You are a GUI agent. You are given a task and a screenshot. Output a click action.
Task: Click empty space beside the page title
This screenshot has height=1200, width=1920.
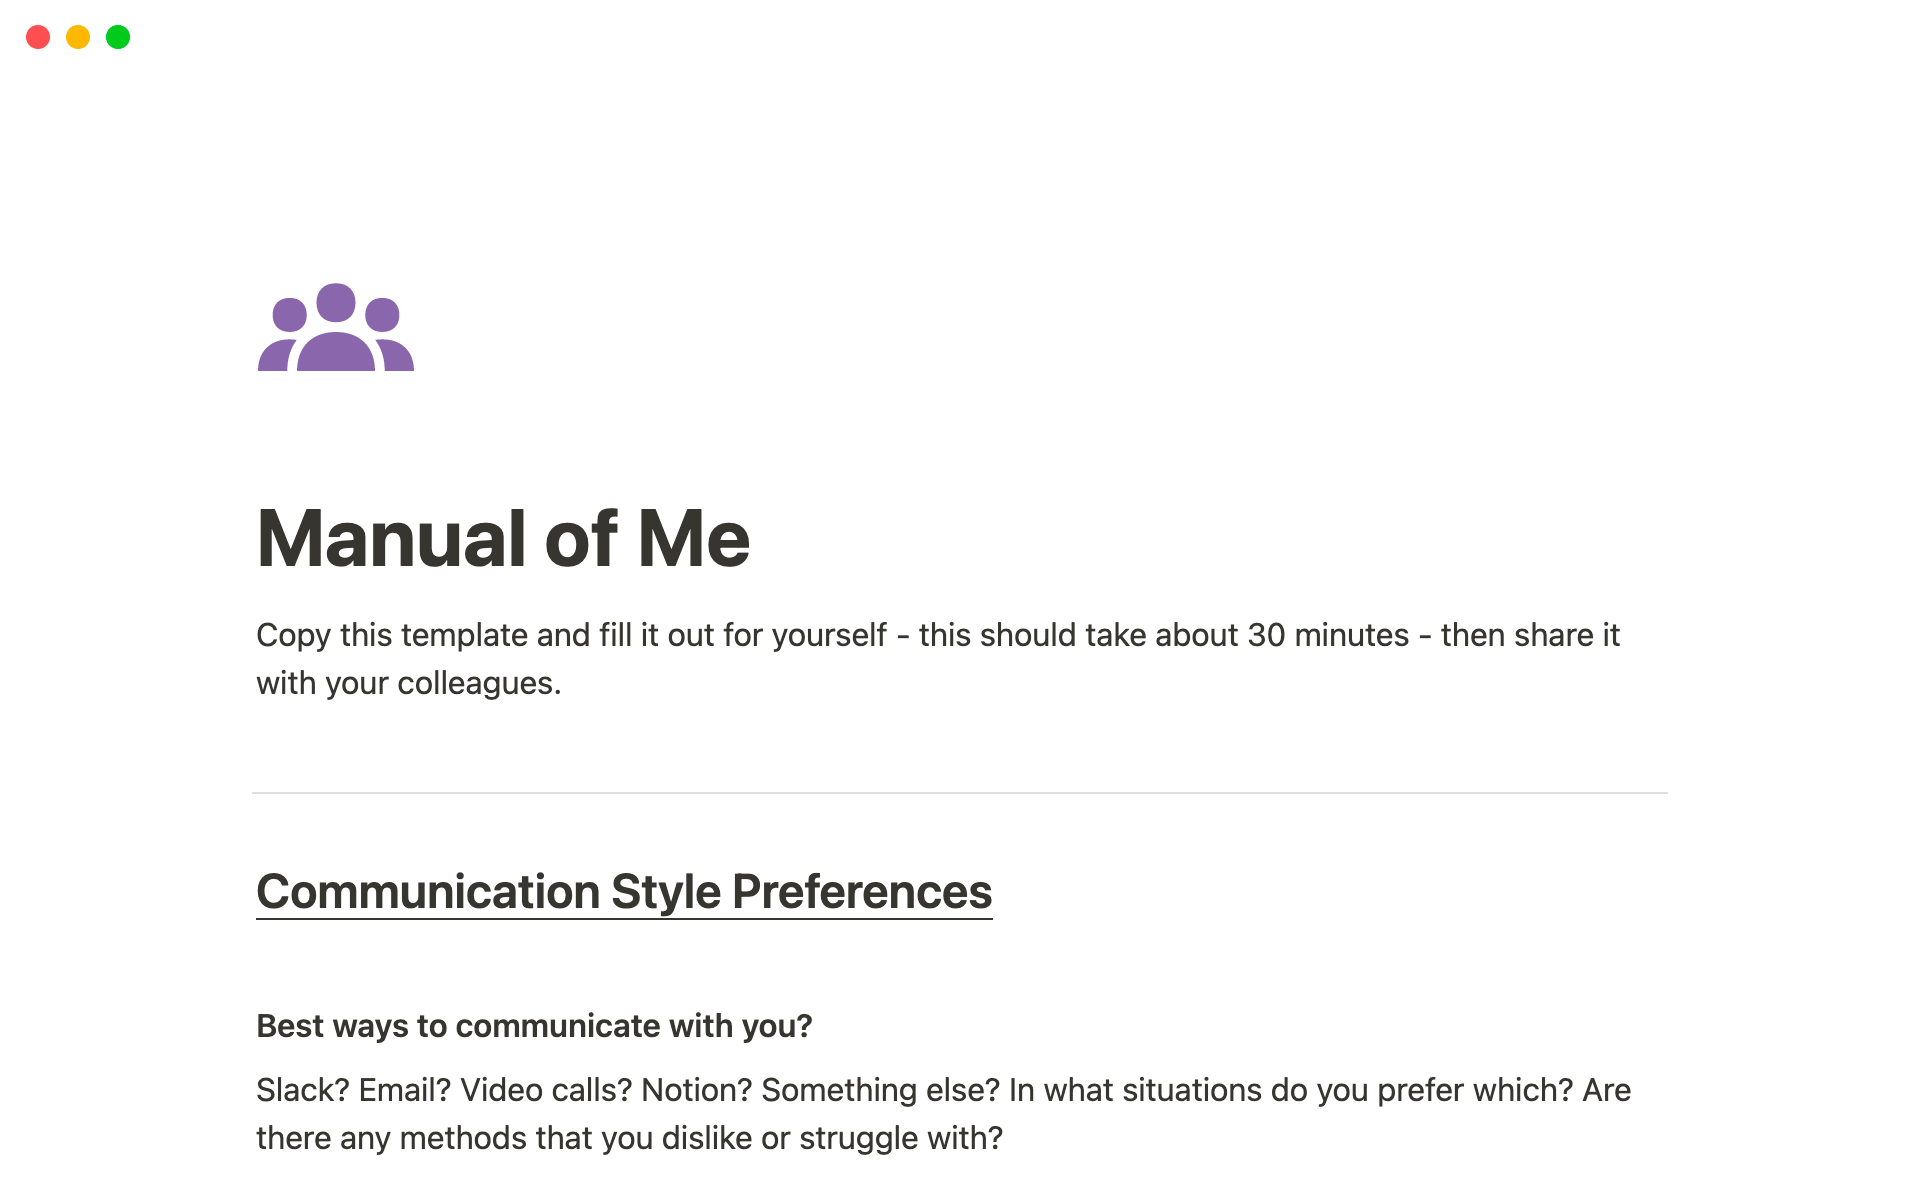(1200, 540)
